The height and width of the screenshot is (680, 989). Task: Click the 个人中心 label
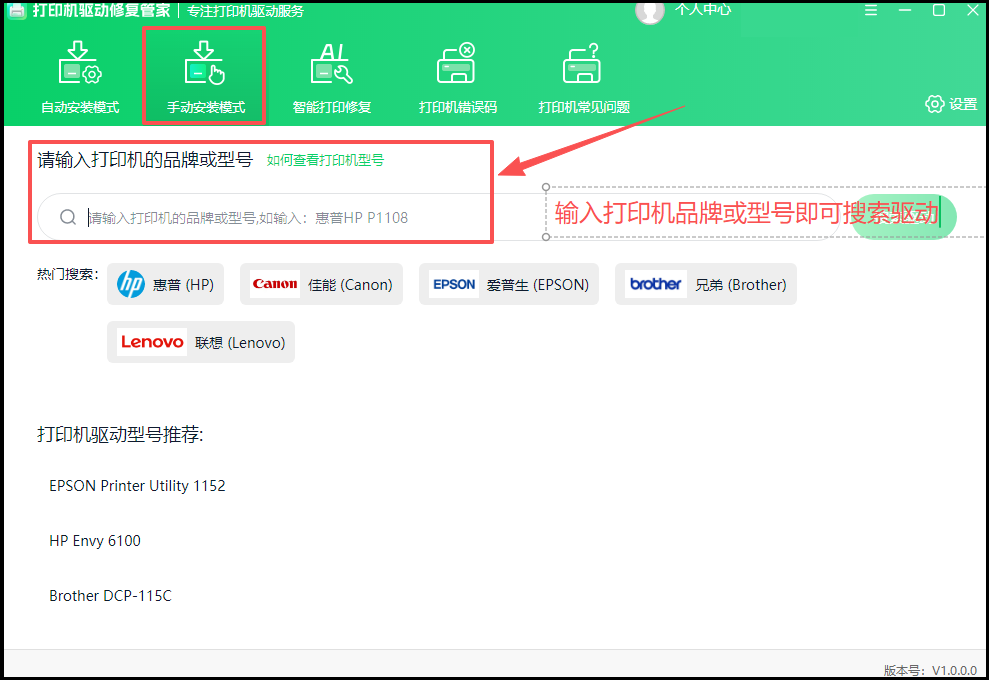point(703,9)
